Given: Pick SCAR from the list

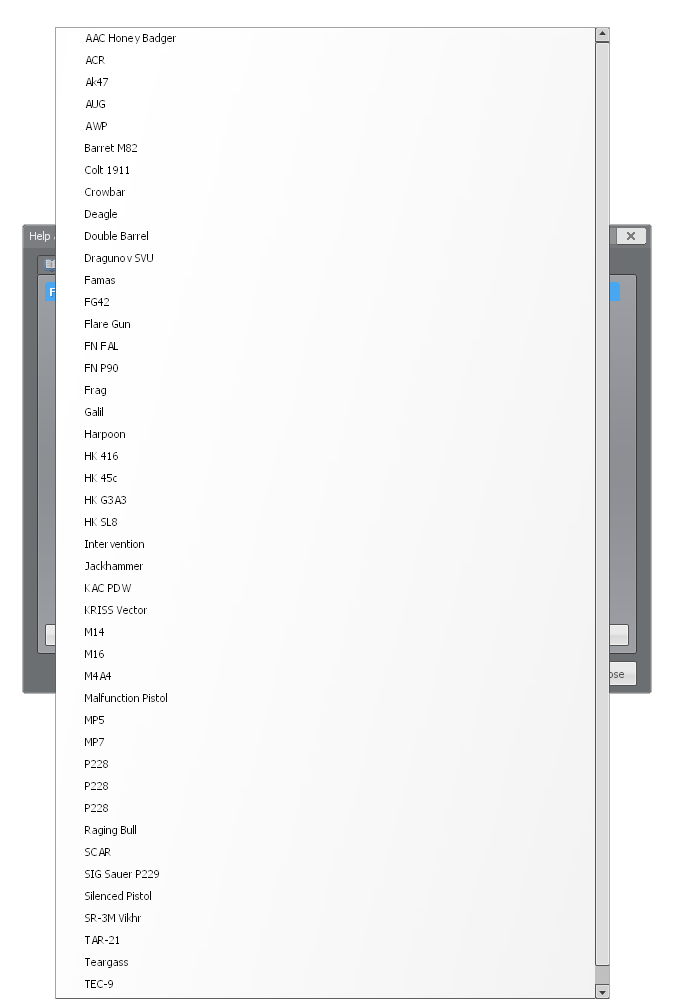Looking at the screenshot, I should [325, 851].
